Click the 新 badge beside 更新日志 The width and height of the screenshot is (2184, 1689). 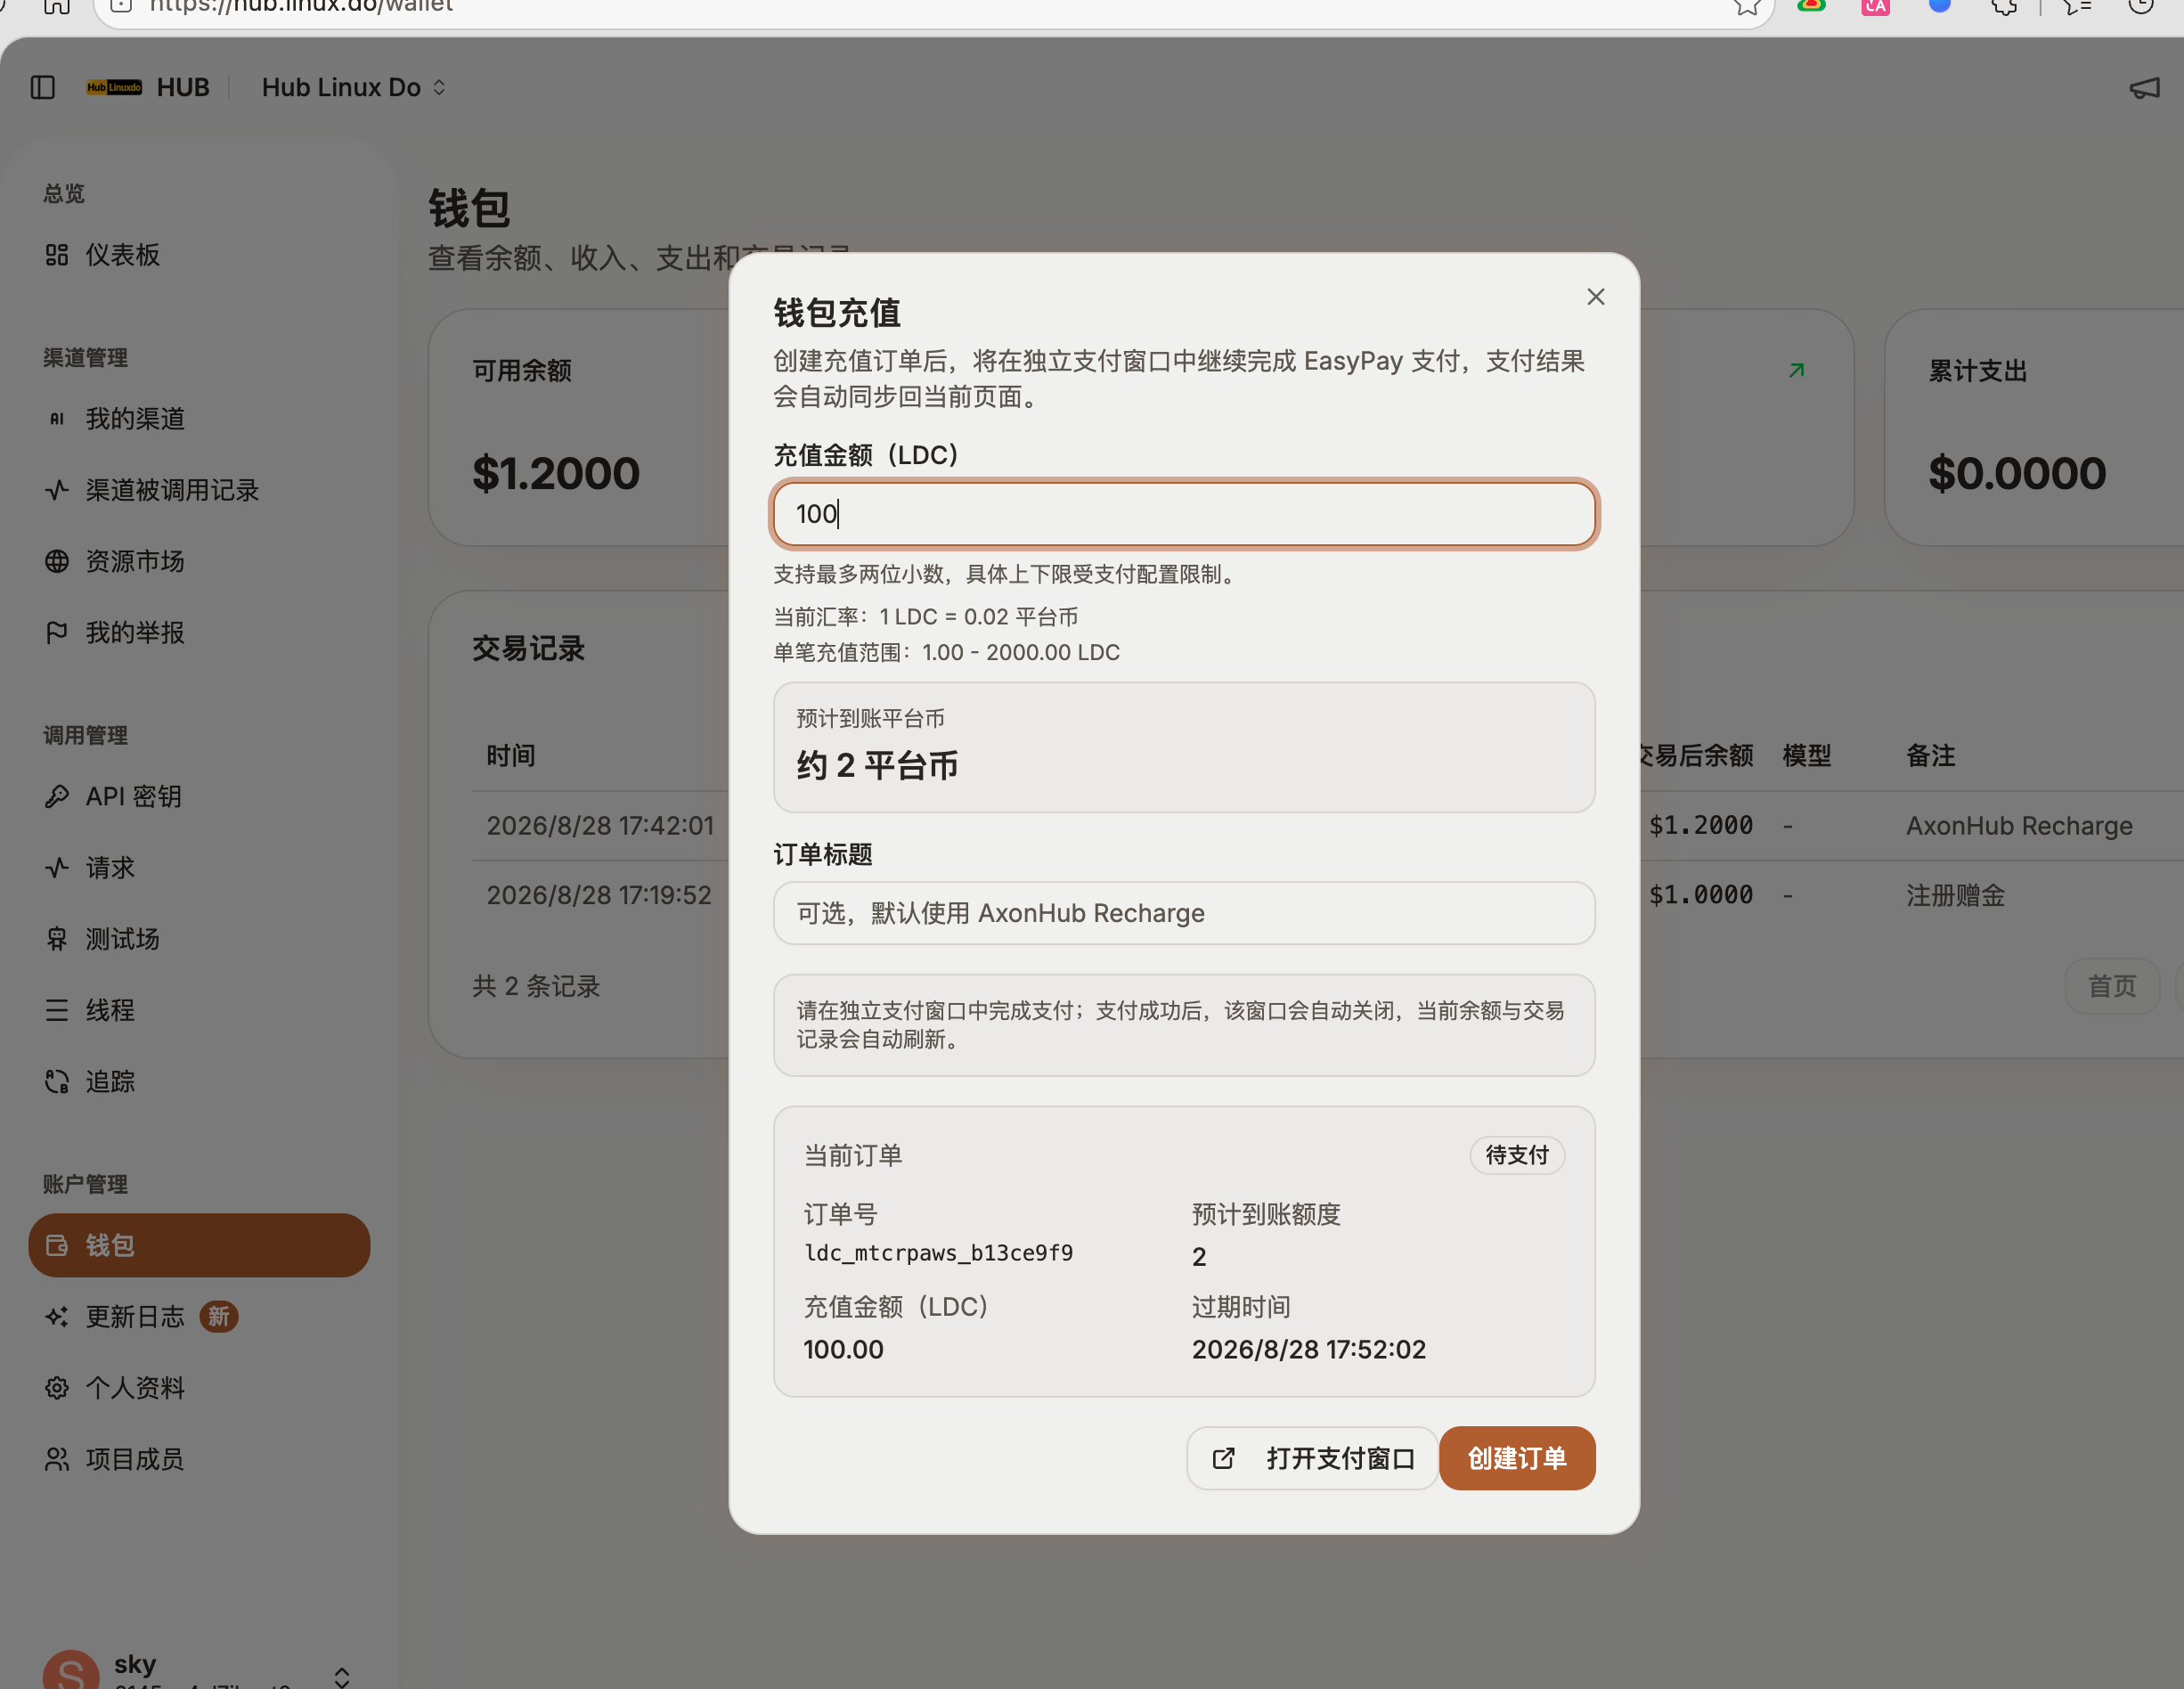[219, 1317]
